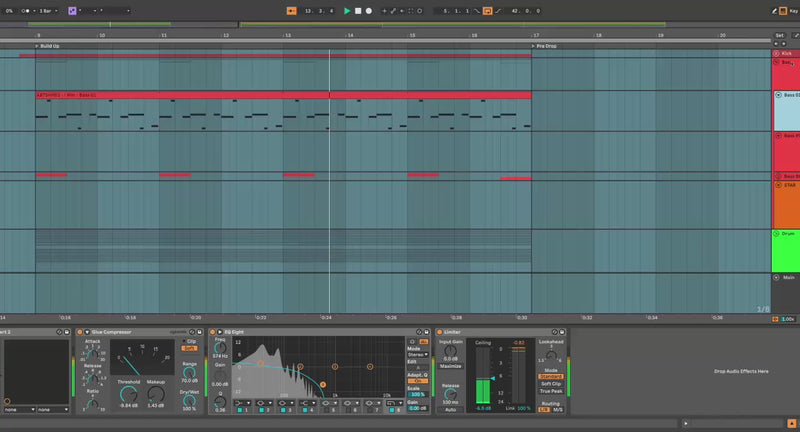
Task: Click the orange follow playback icon
Action: (x=292, y=10)
